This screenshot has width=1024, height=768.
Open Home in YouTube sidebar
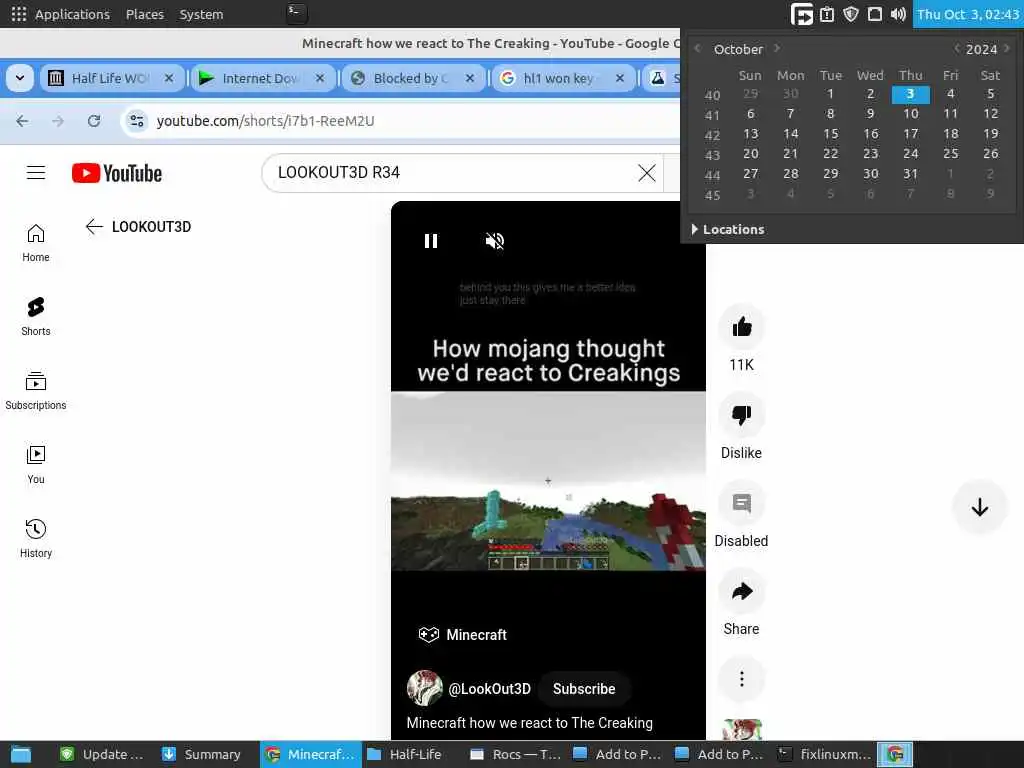[36, 243]
